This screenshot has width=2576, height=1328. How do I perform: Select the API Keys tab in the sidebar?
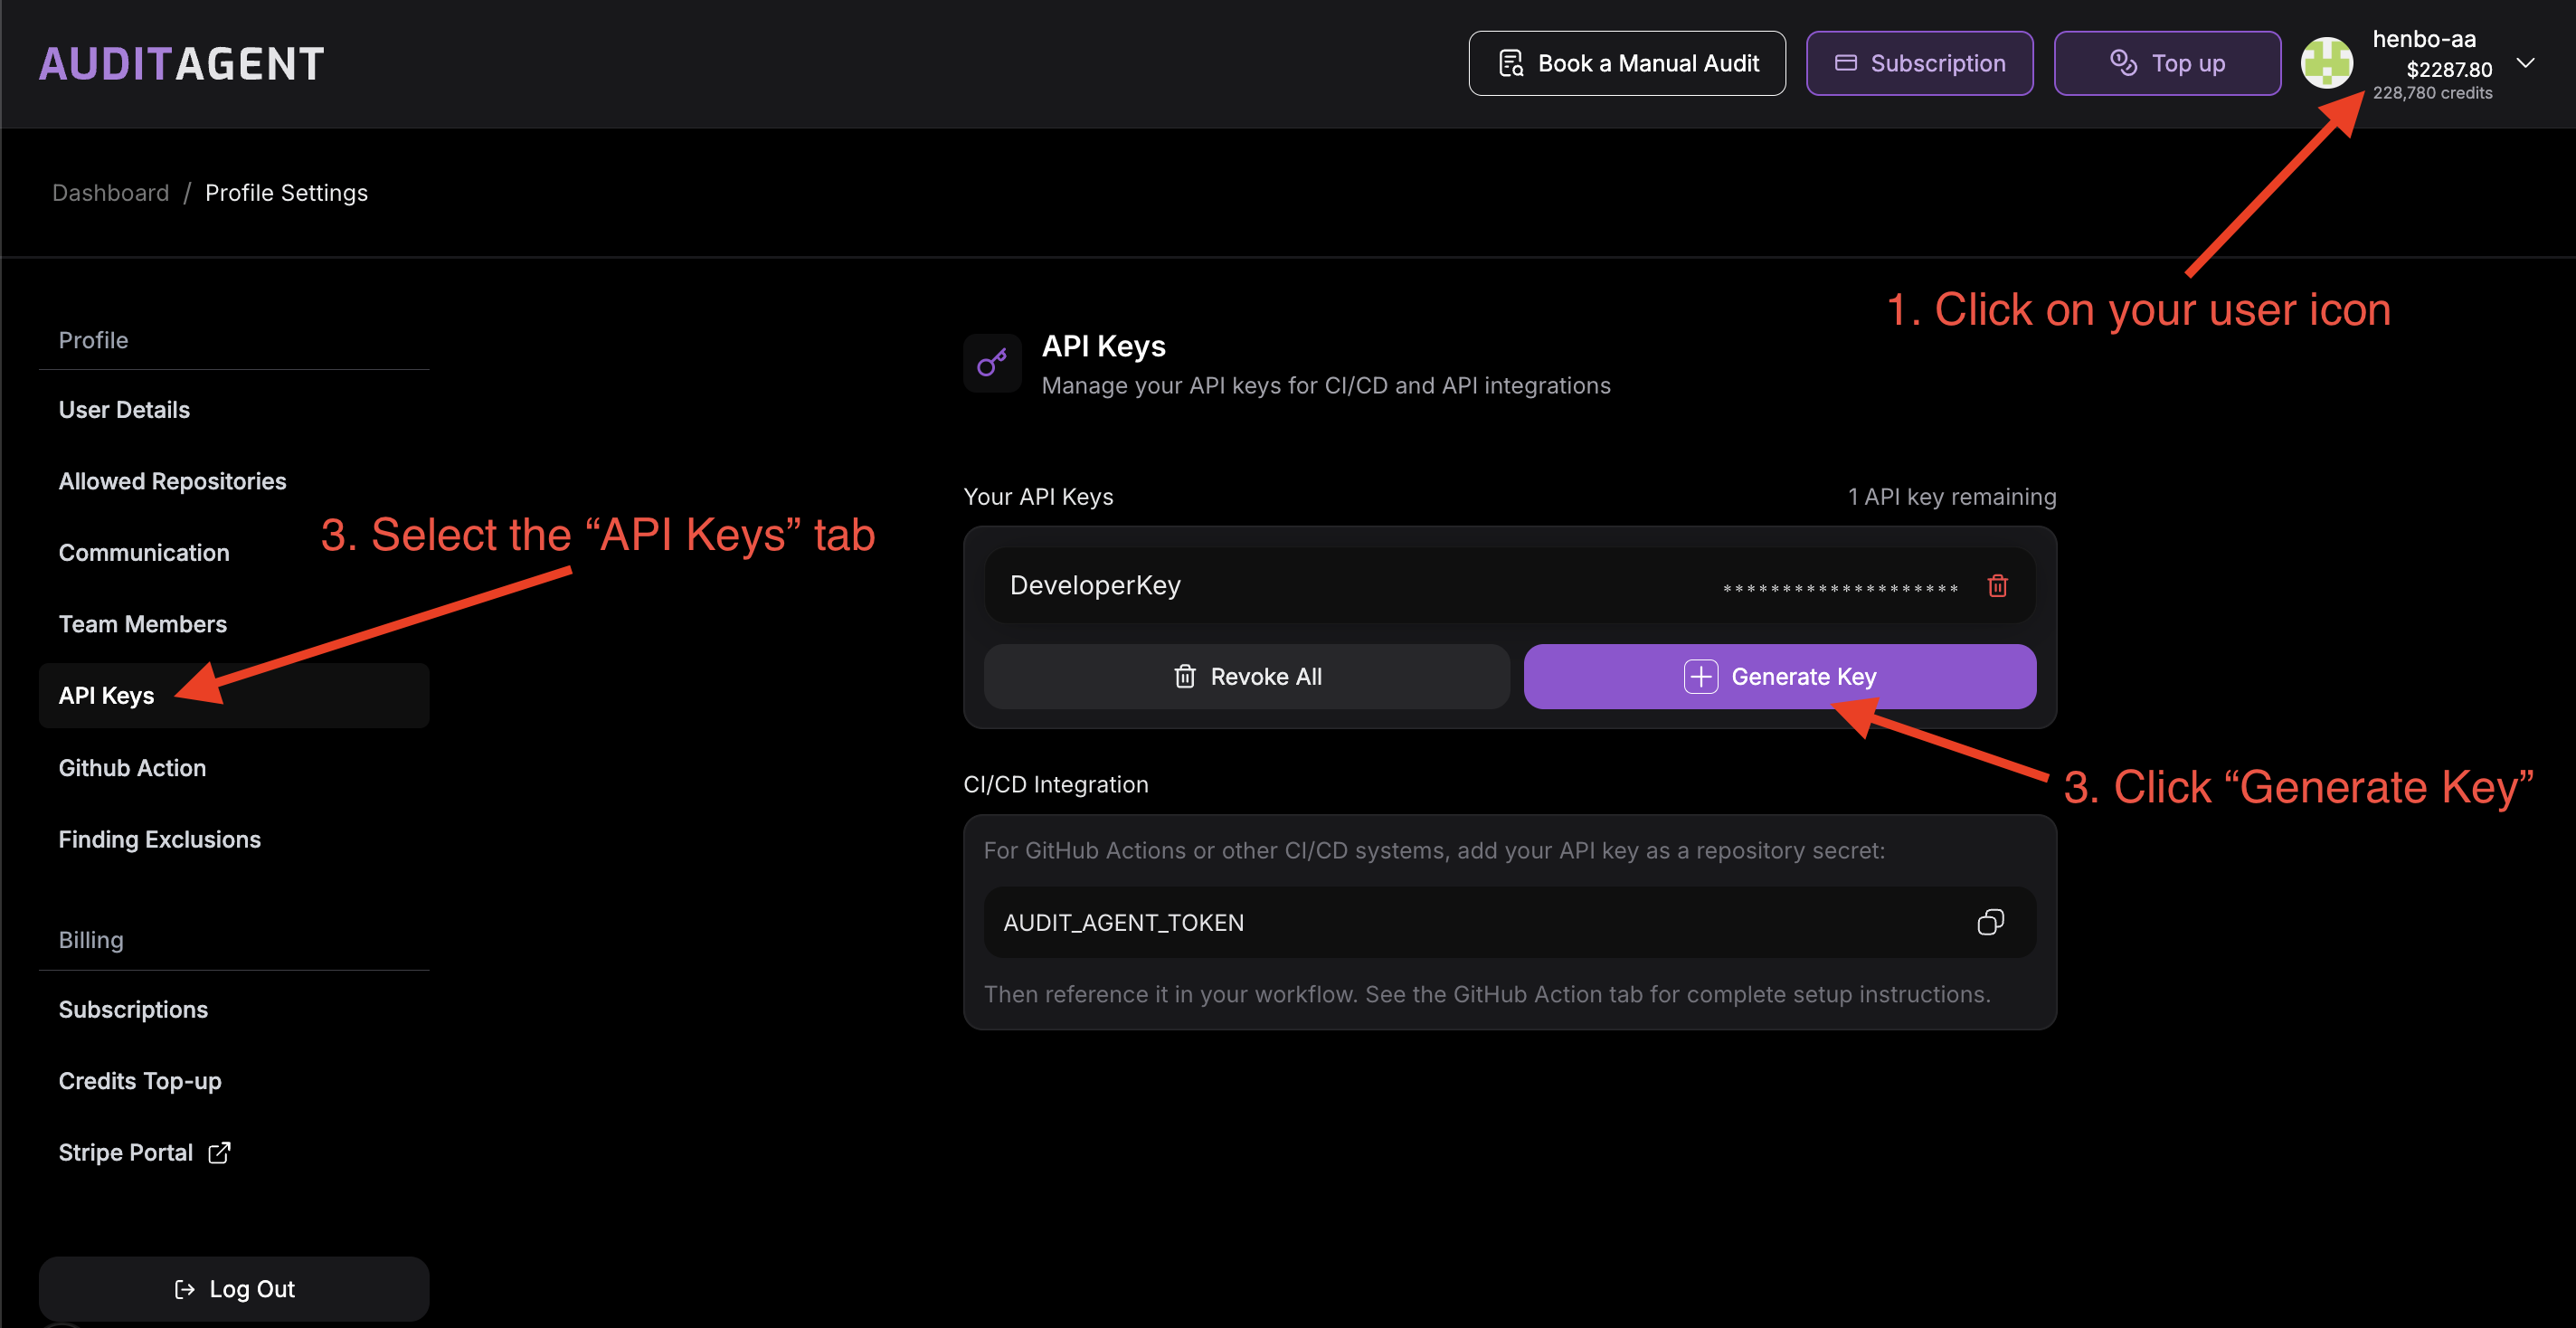click(106, 695)
